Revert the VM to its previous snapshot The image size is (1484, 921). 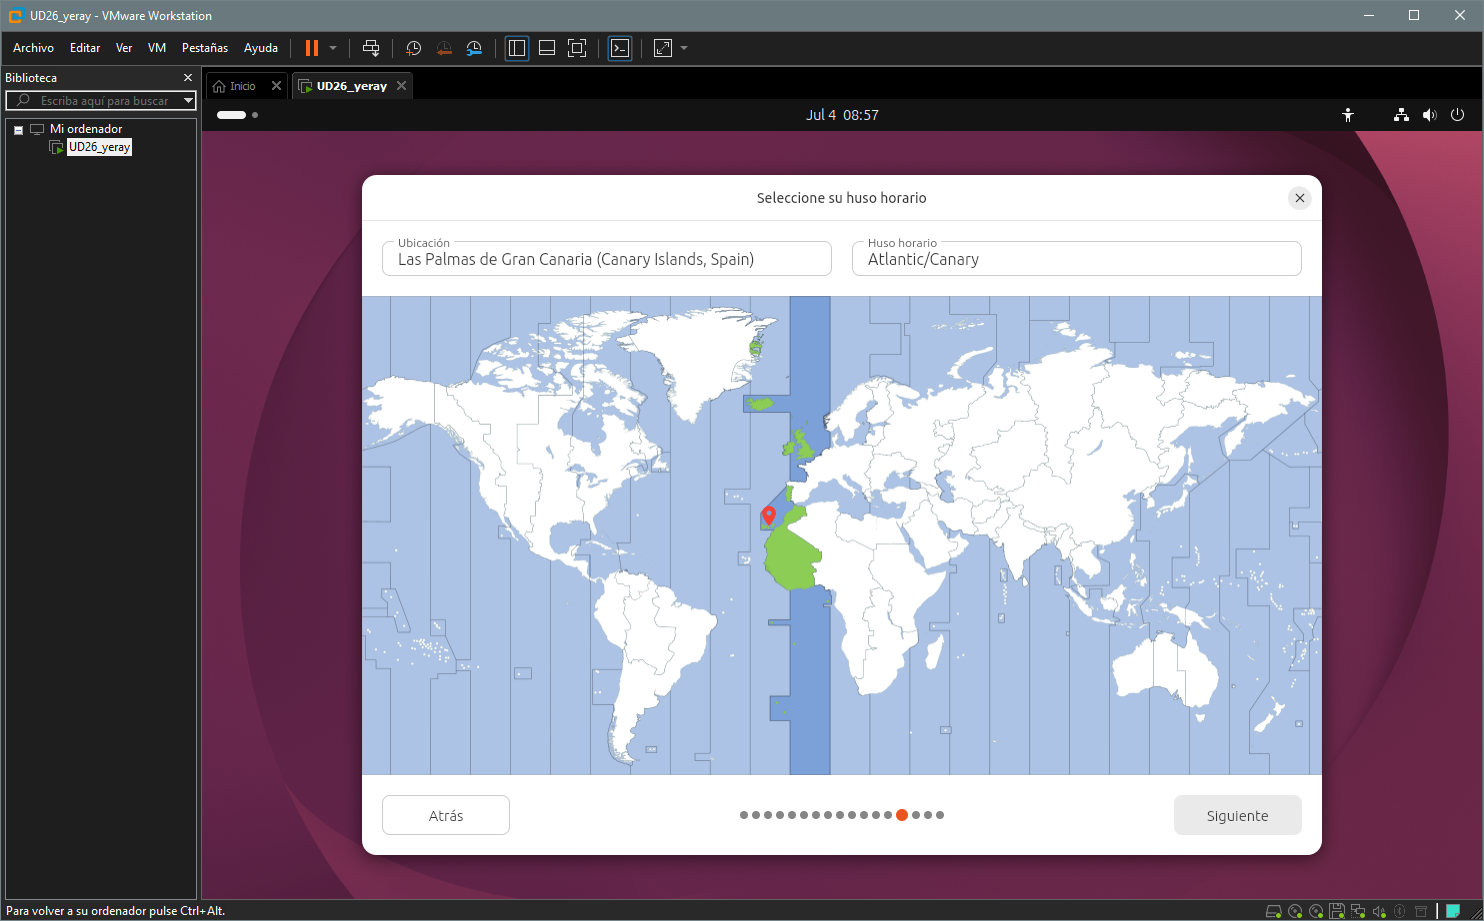(444, 48)
